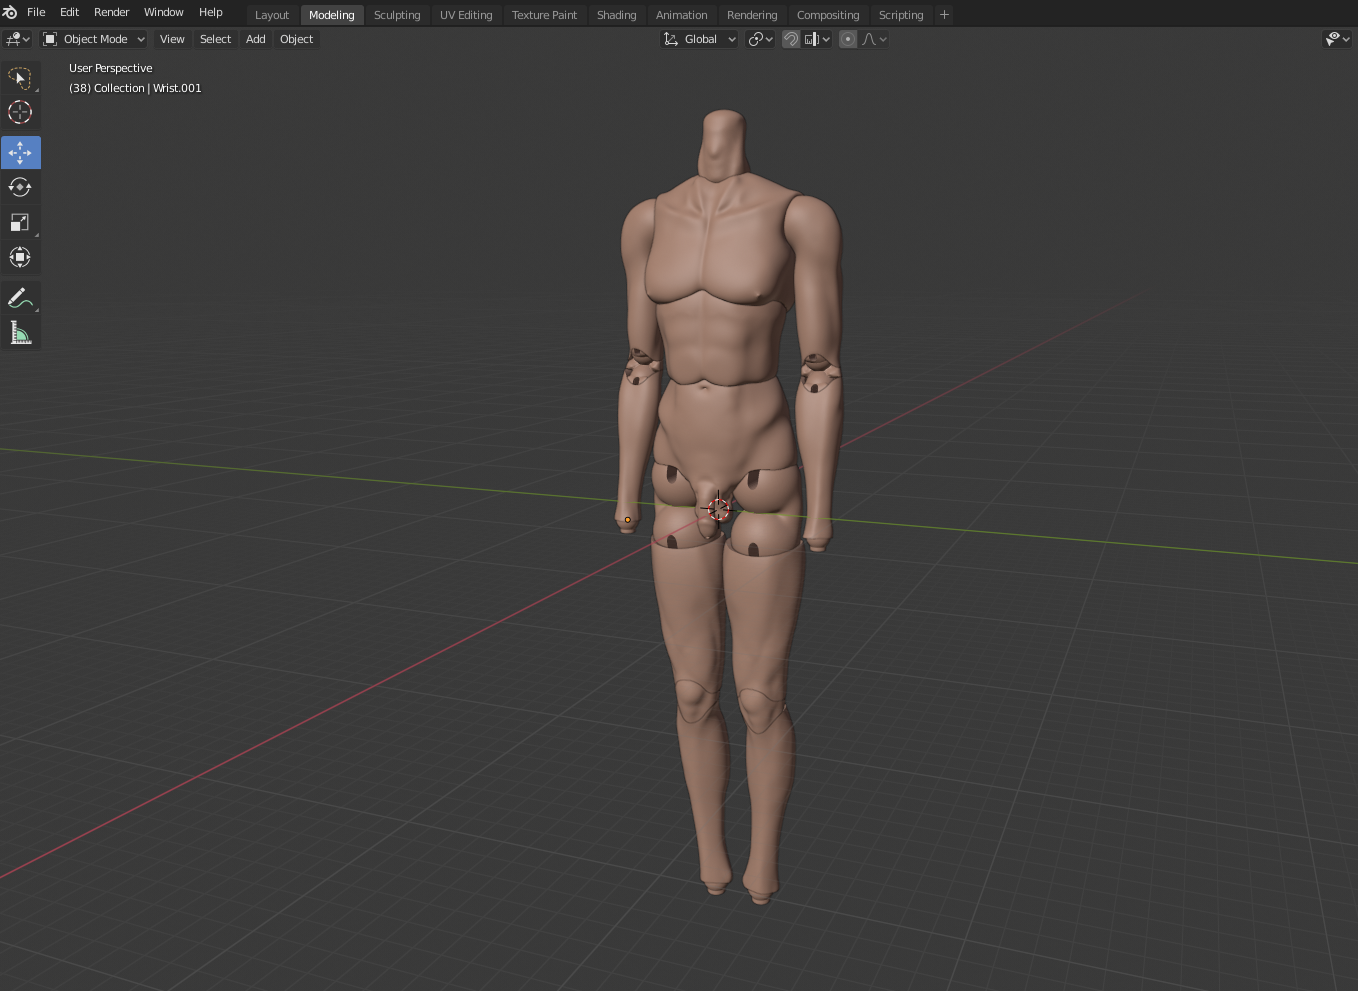The height and width of the screenshot is (991, 1358).
Task: Open the Help menu
Action: point(210,12)
